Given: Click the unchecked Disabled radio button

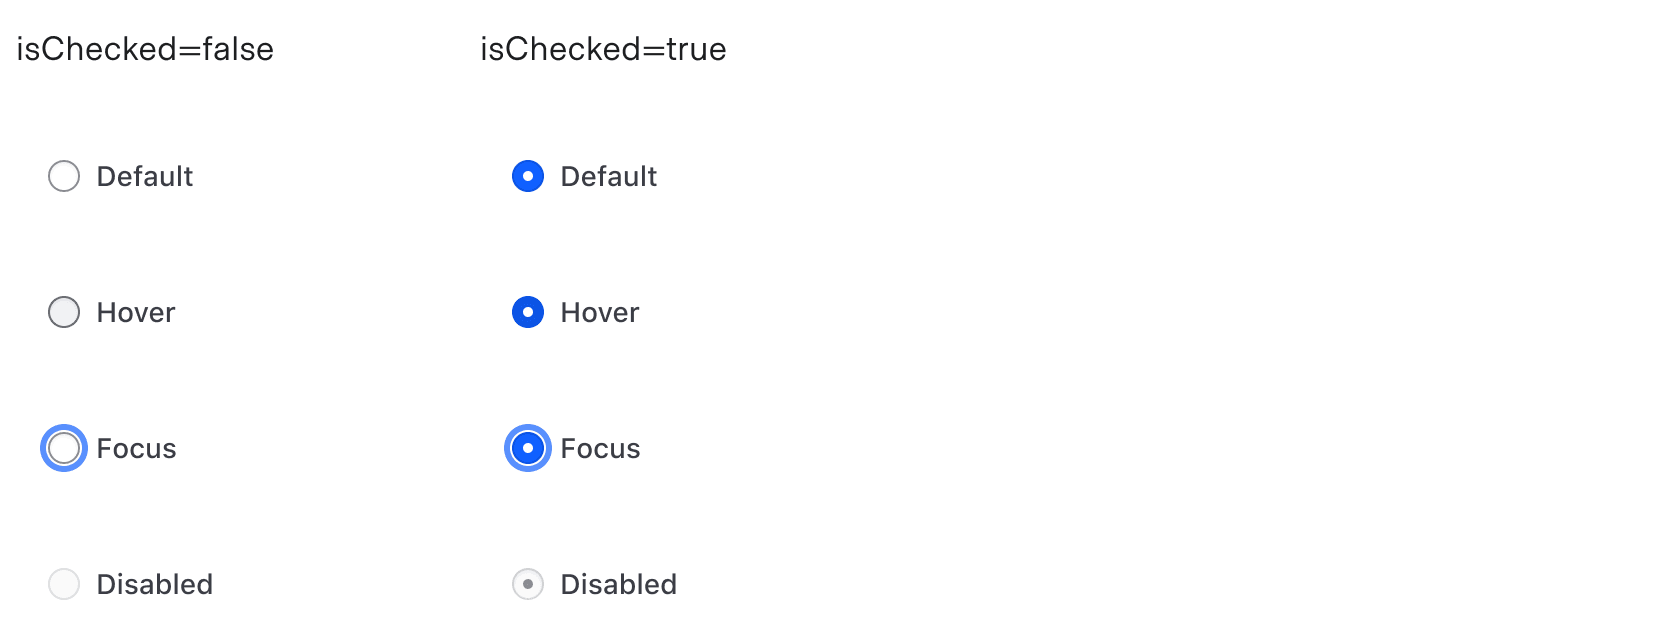Looking at the screenshot, I should 64,584.
